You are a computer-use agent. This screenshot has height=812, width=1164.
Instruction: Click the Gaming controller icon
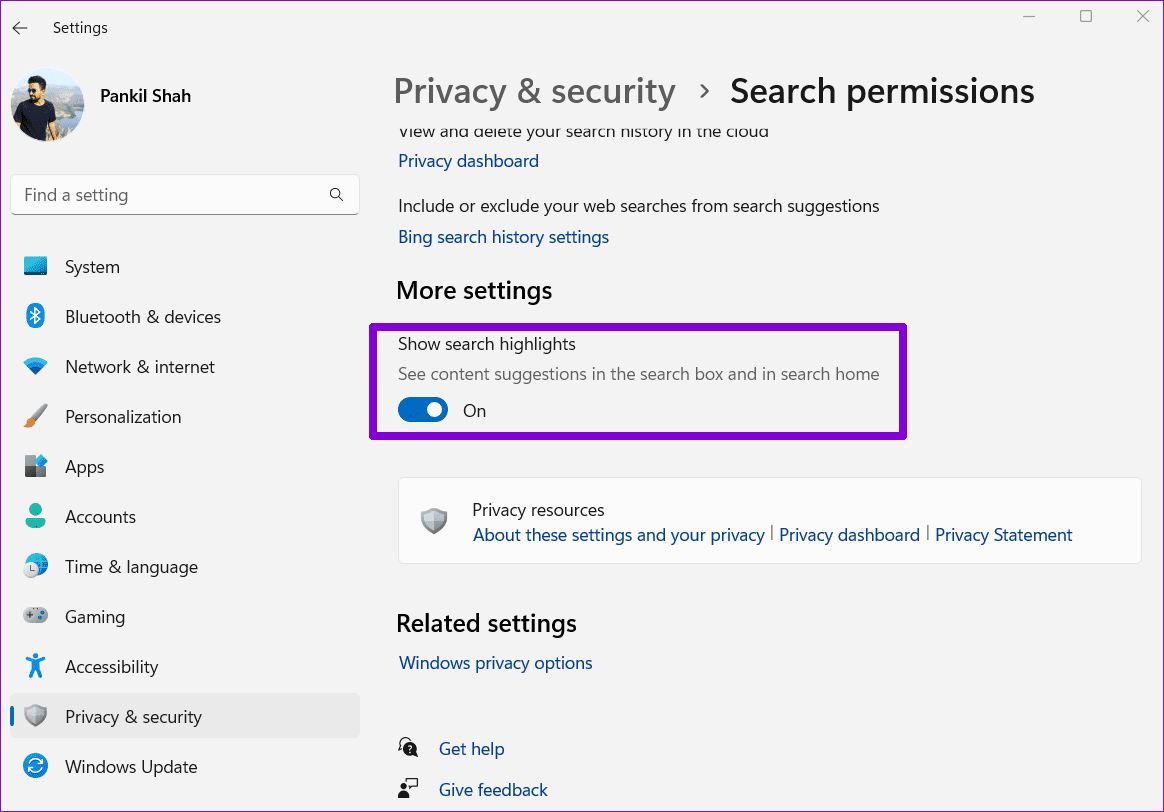[35, 616]
